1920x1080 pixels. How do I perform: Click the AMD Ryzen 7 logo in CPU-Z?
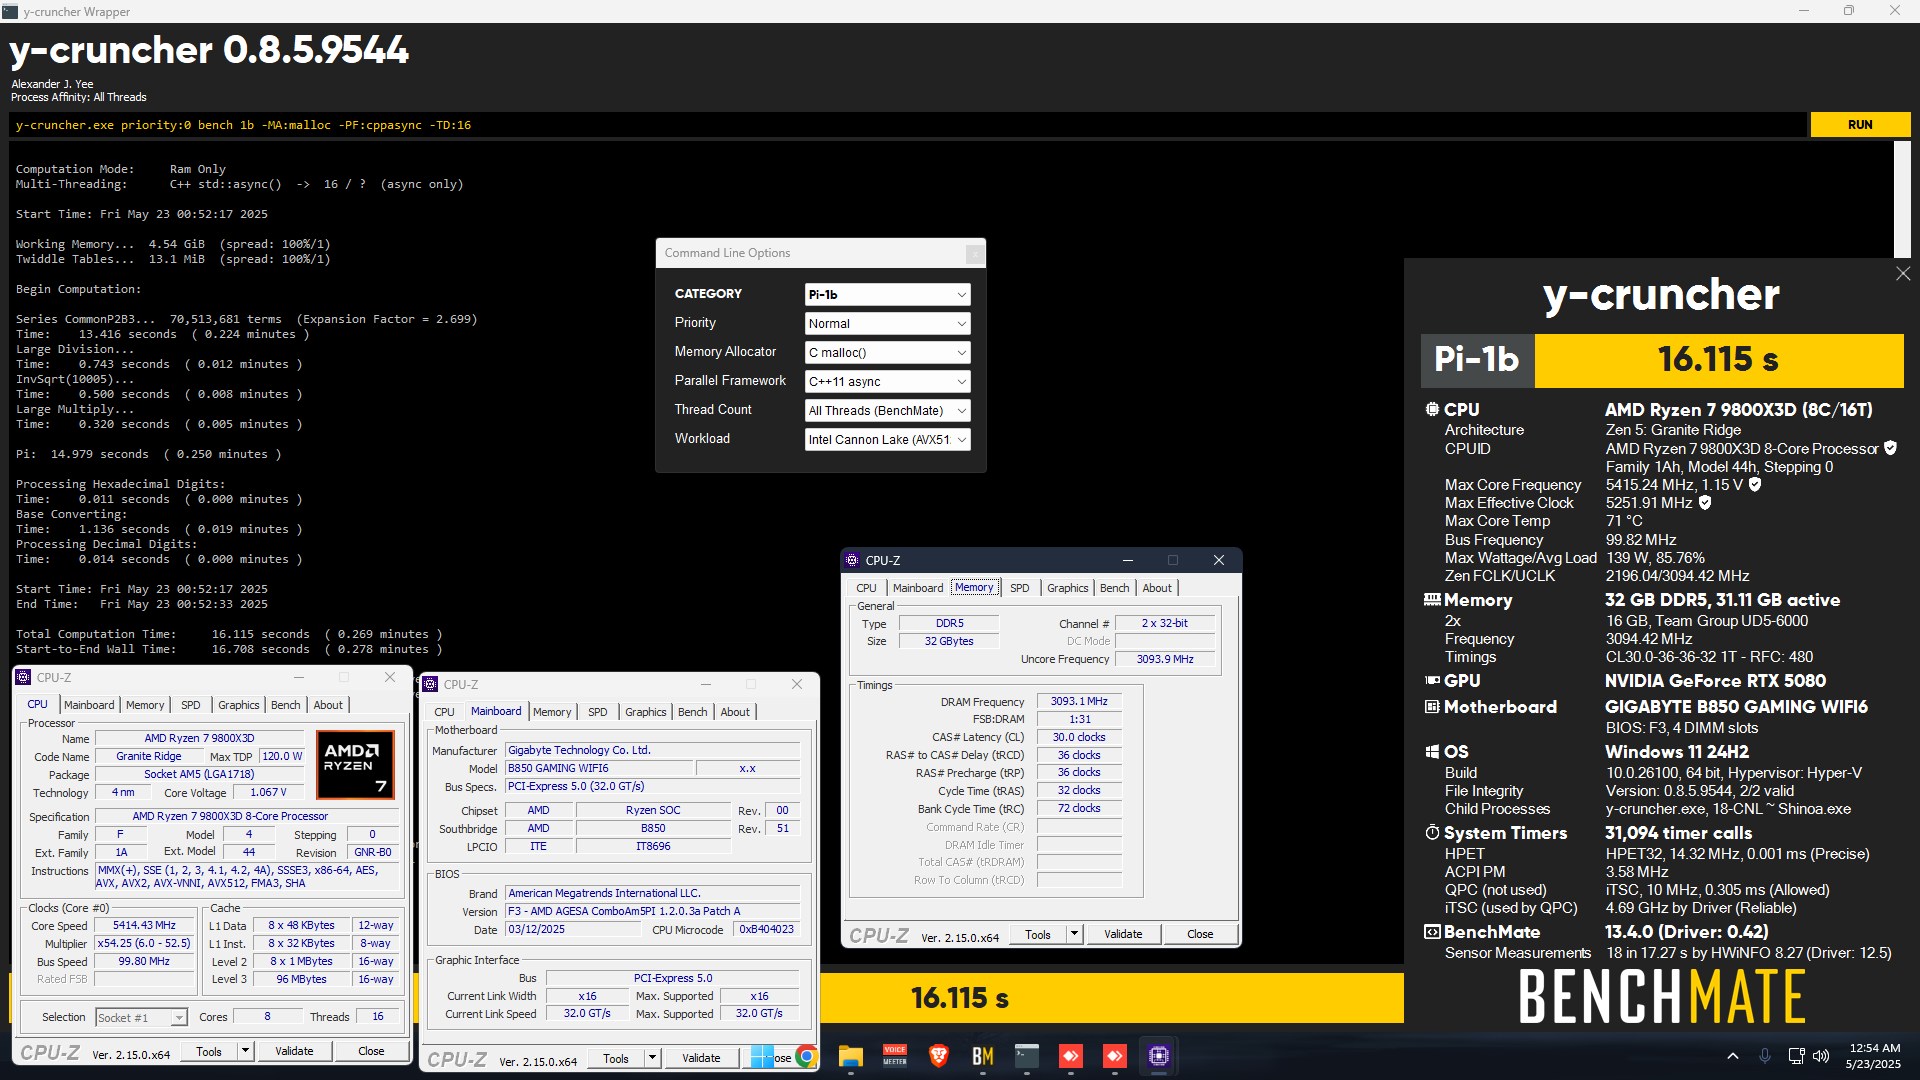[x=355, y=765]
